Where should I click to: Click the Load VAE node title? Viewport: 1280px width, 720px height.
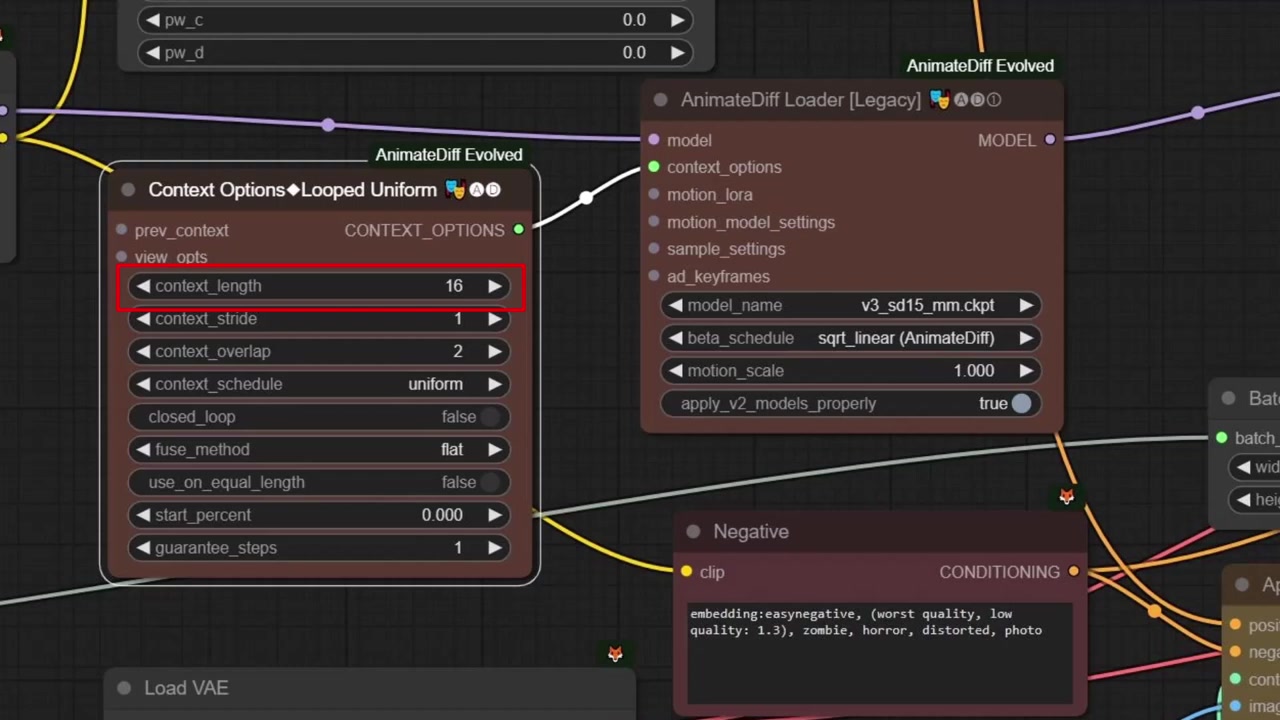[x=186, y=688]
